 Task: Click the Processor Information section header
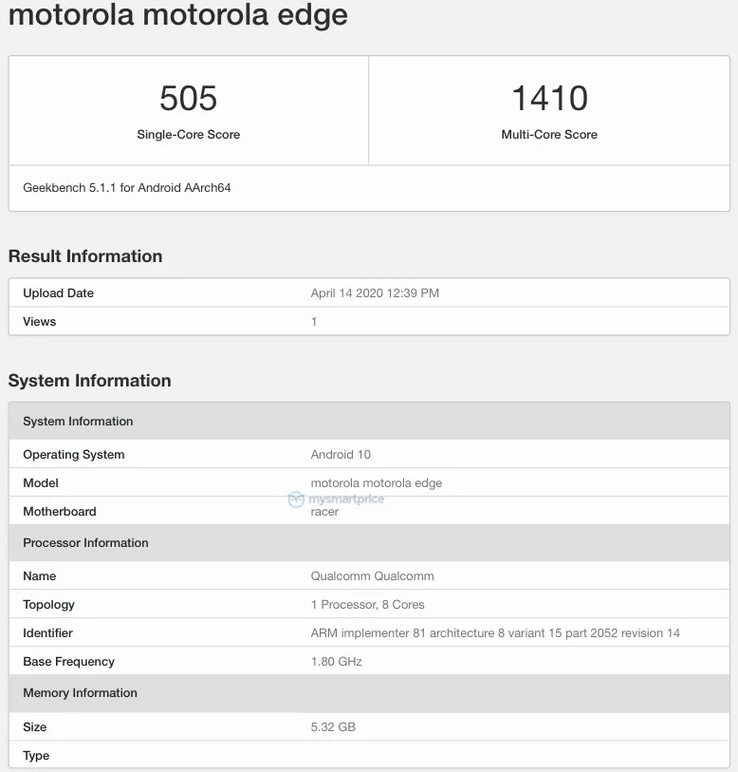pos(85,542)
